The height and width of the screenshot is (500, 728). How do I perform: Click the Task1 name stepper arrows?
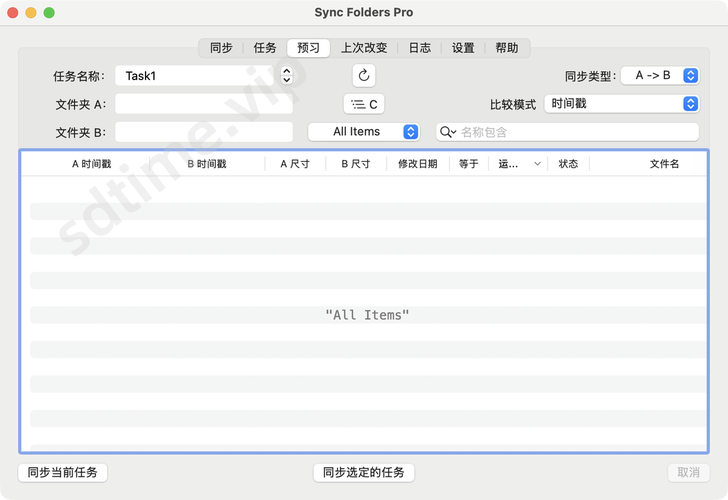click(287, 75)
